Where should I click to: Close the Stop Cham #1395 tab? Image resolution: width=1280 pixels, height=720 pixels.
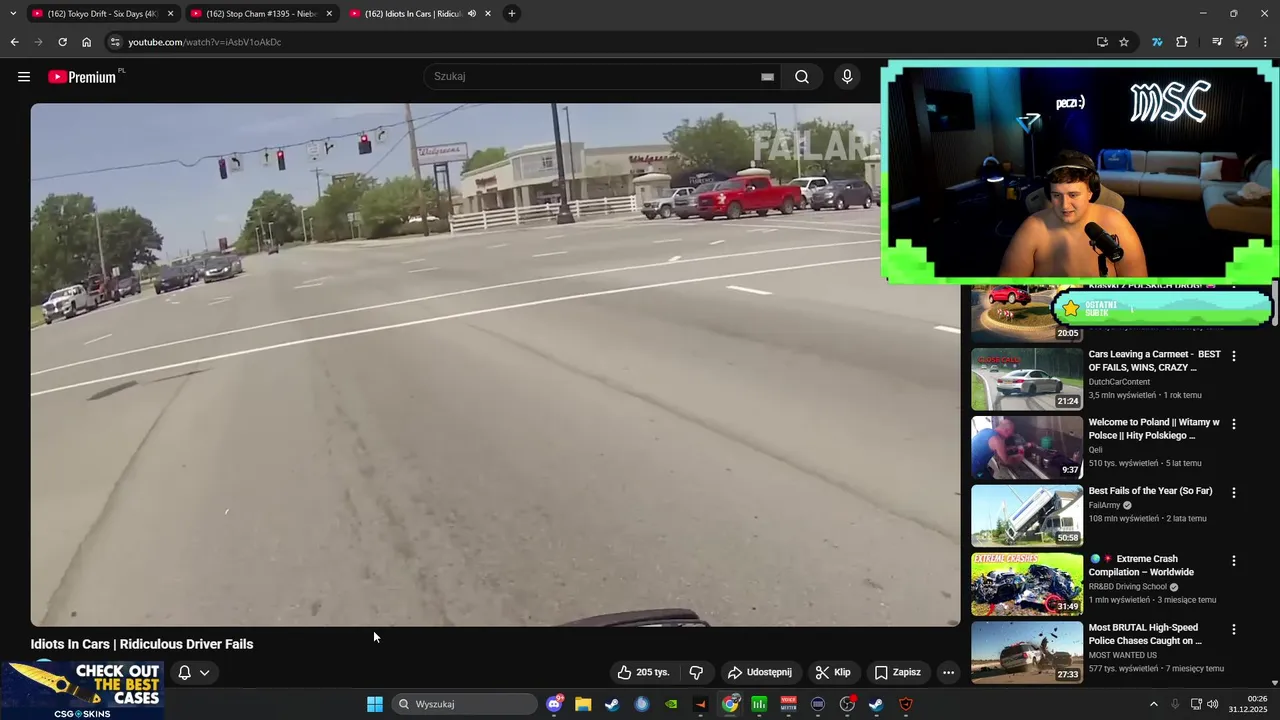(x=329, y=14)
